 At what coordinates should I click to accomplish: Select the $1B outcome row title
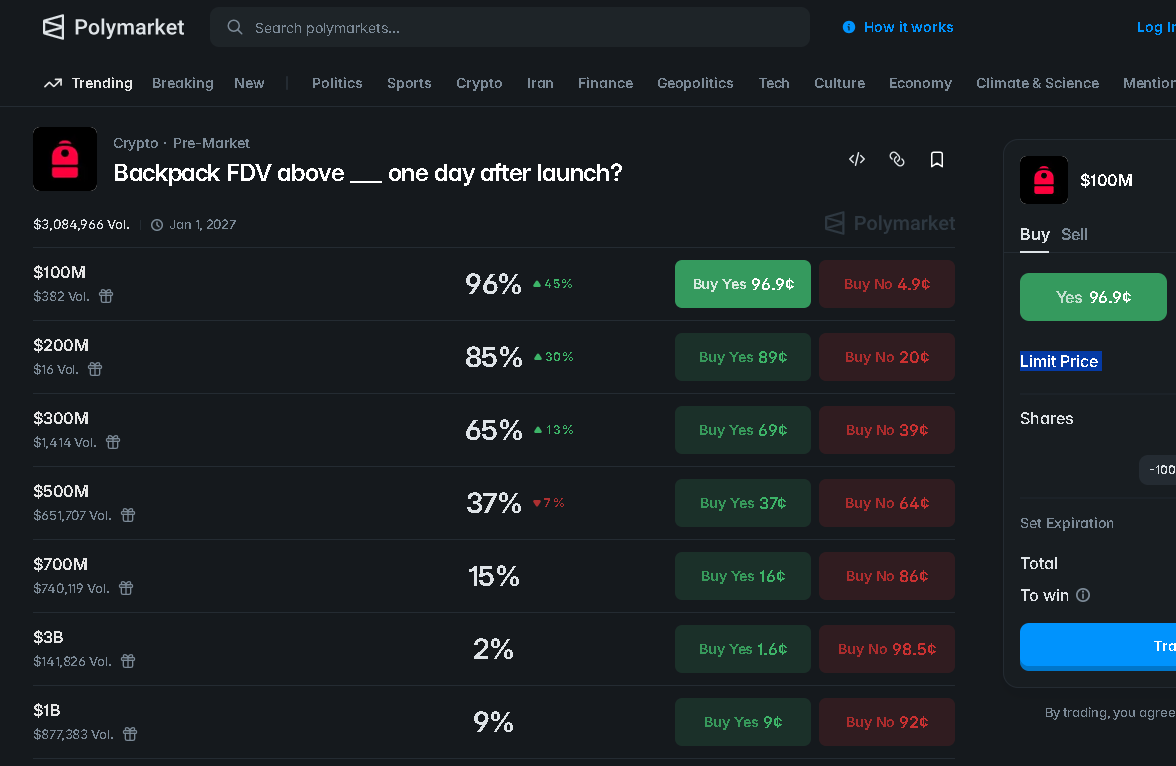[46, 710]
